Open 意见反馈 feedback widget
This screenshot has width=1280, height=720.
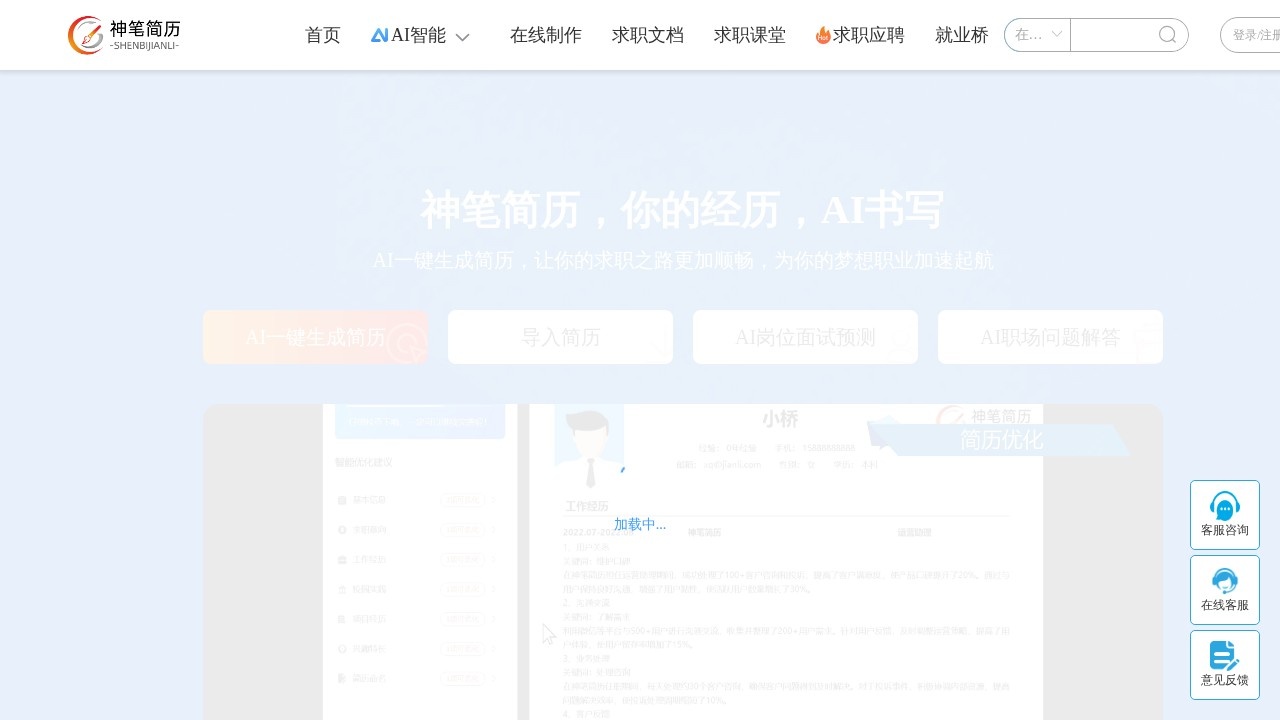point(1225,665)
